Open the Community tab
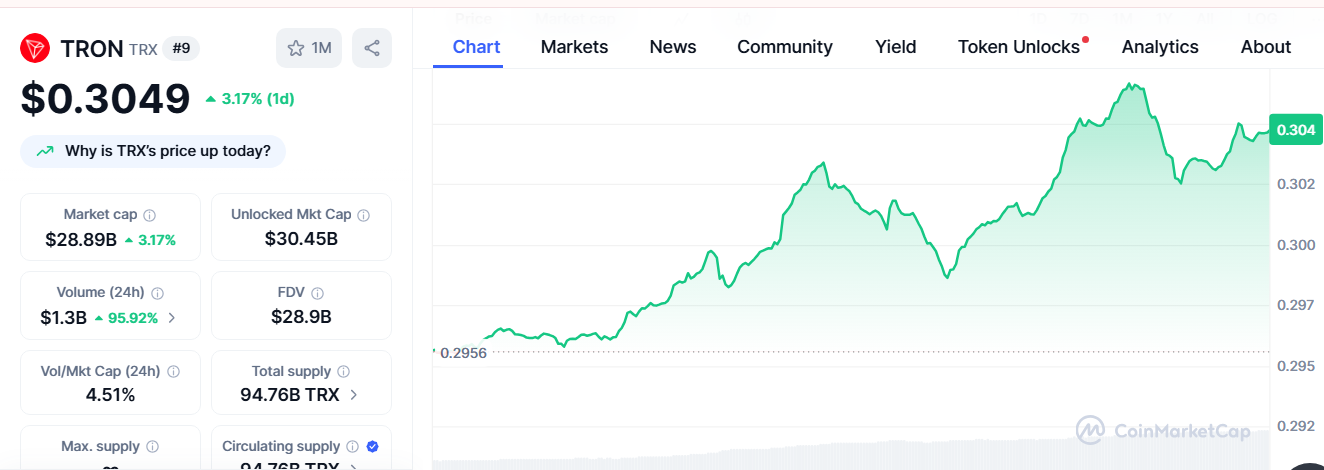The width and height of the screenshot is (1324, 470). (785, 47)
